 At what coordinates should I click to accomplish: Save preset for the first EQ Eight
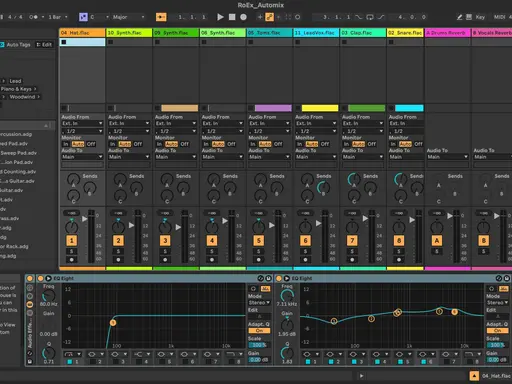[x=269, y=278]
